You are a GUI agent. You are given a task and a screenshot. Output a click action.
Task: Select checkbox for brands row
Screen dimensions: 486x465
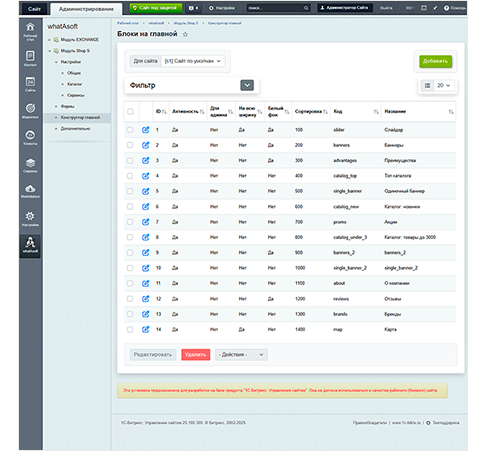pyautogui.click(x=130, y=314)
